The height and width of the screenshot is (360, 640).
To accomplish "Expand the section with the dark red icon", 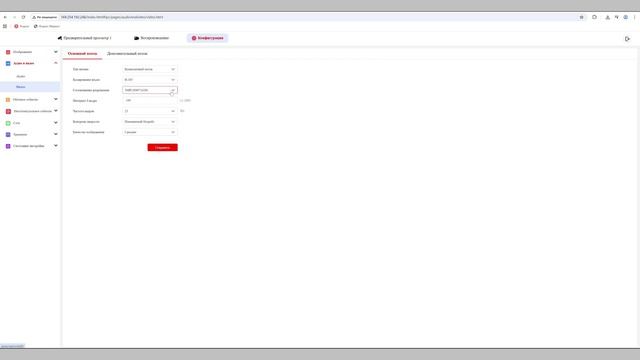I will [x=56, y=111].
